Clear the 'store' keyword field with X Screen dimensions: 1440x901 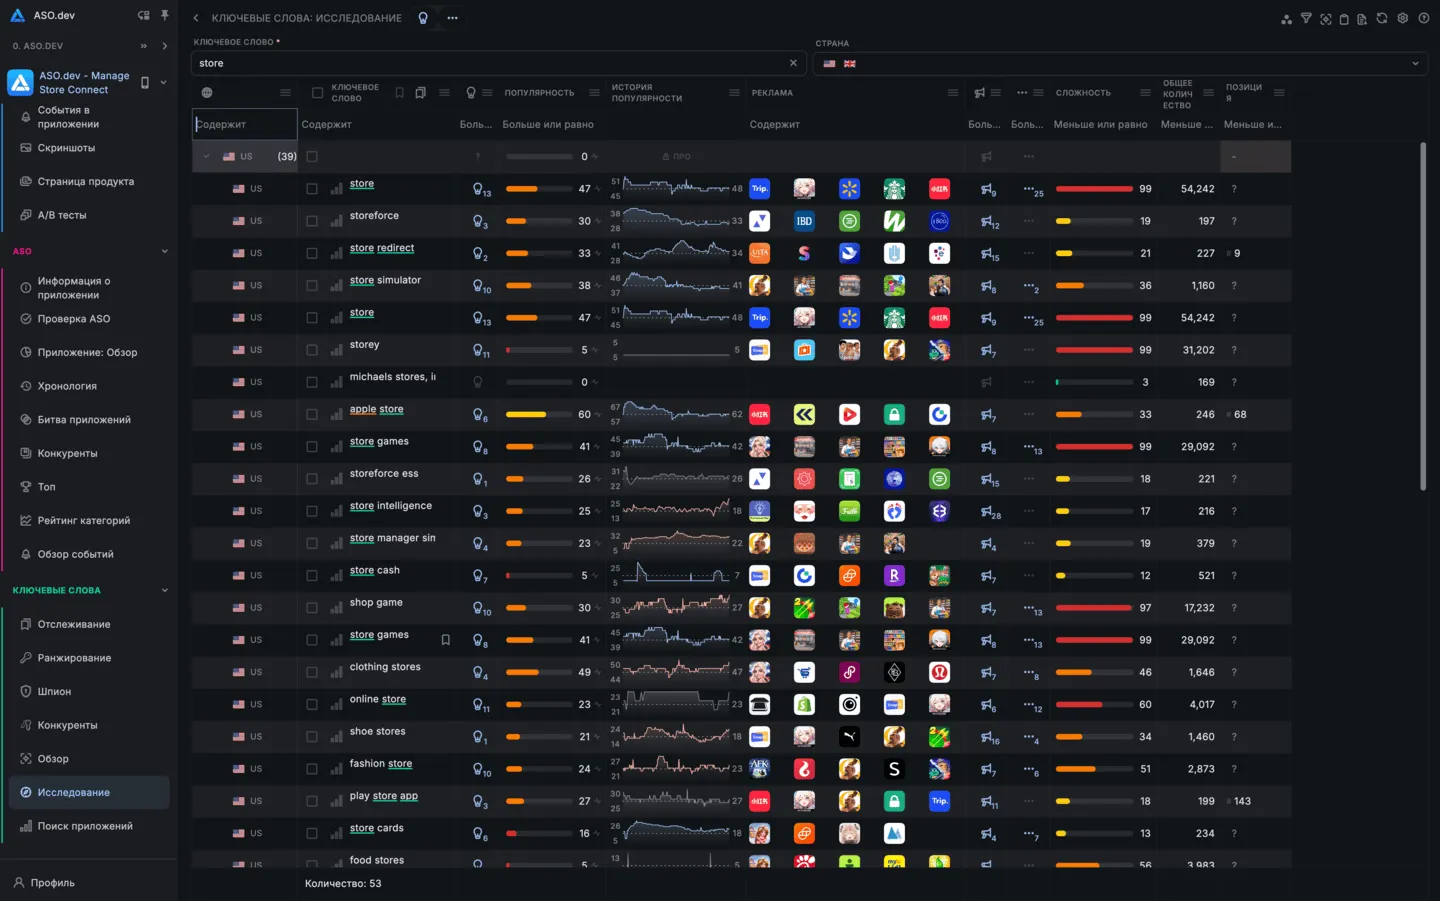pos(793,63)
